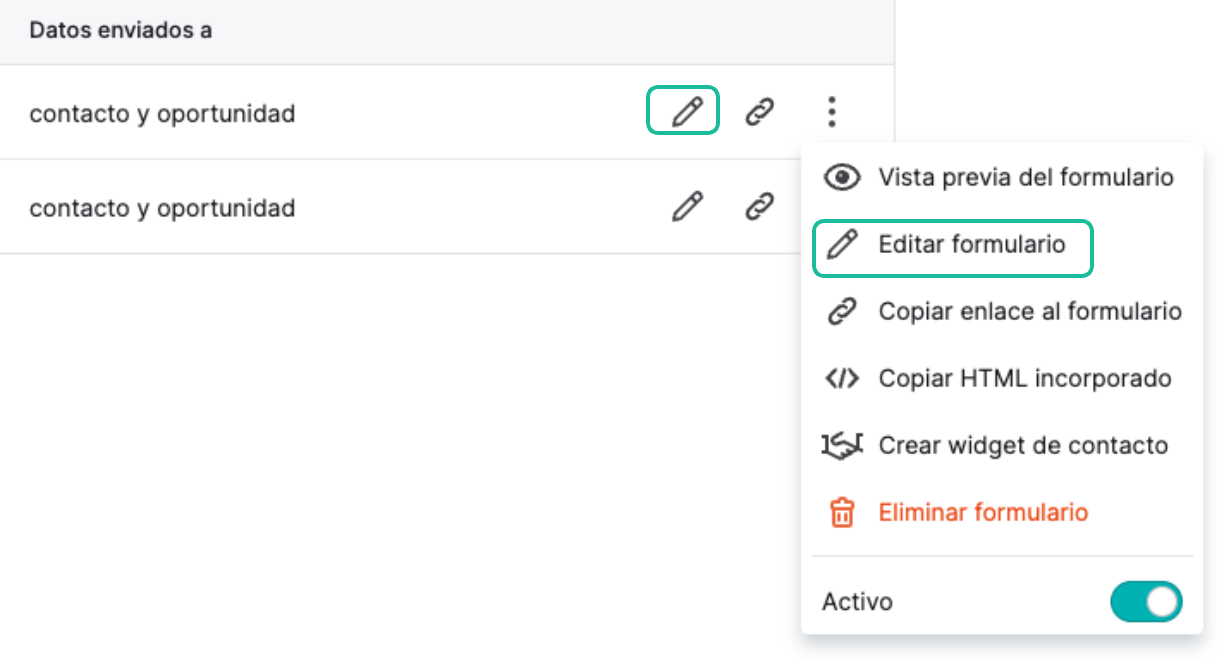Click the red trash icon in the menu
This screenshot has width=1224, height=660.
[842, 513]
